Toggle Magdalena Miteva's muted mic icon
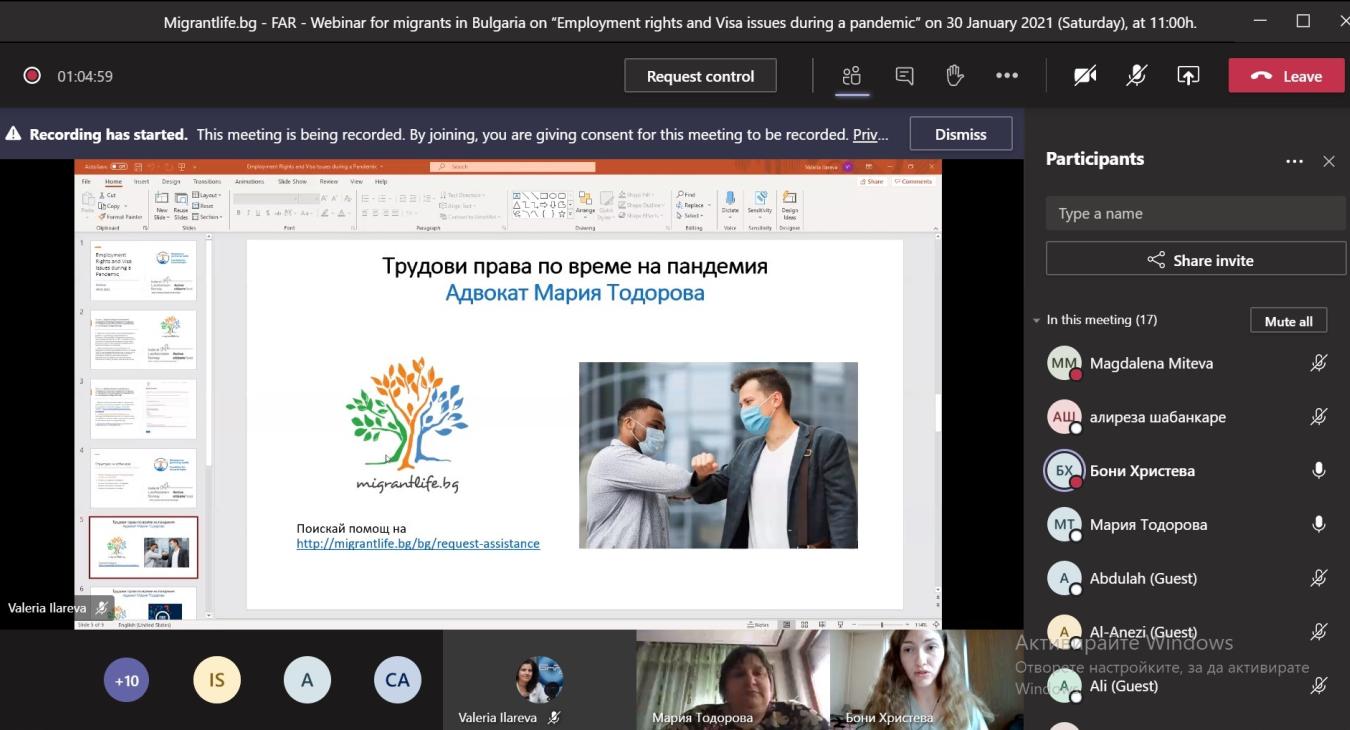The width and height of the screenshot is (1350, 730). click(x=1319, y=363)
